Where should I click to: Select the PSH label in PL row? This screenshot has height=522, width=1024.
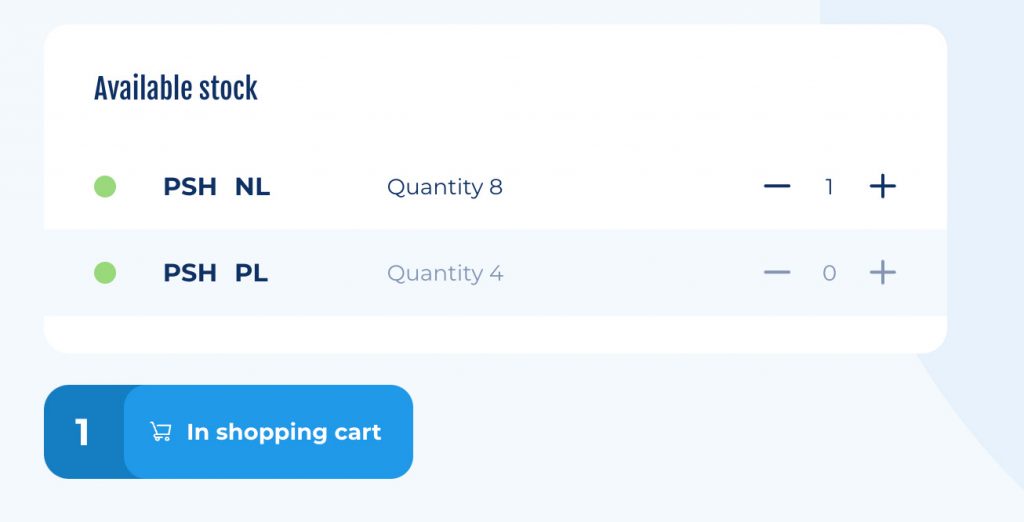coord(189,273)
